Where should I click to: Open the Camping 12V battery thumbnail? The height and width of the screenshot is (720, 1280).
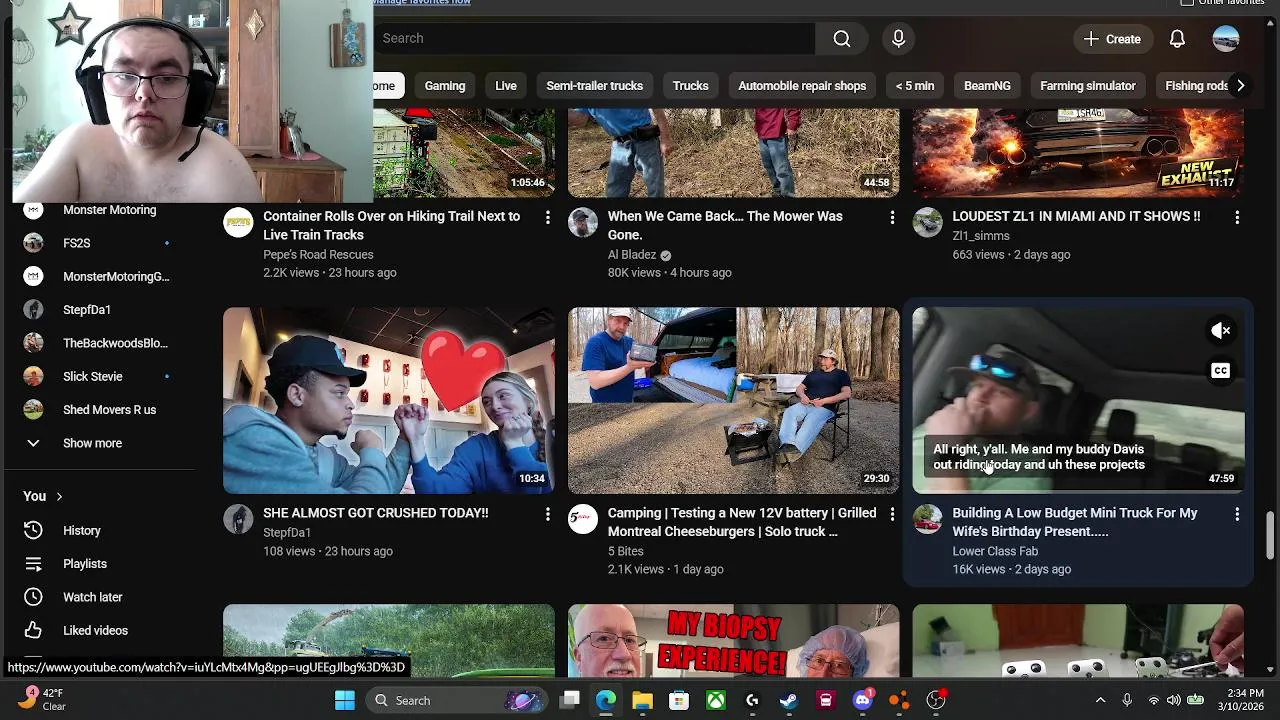pyautogui.click(x=734, y=400)
